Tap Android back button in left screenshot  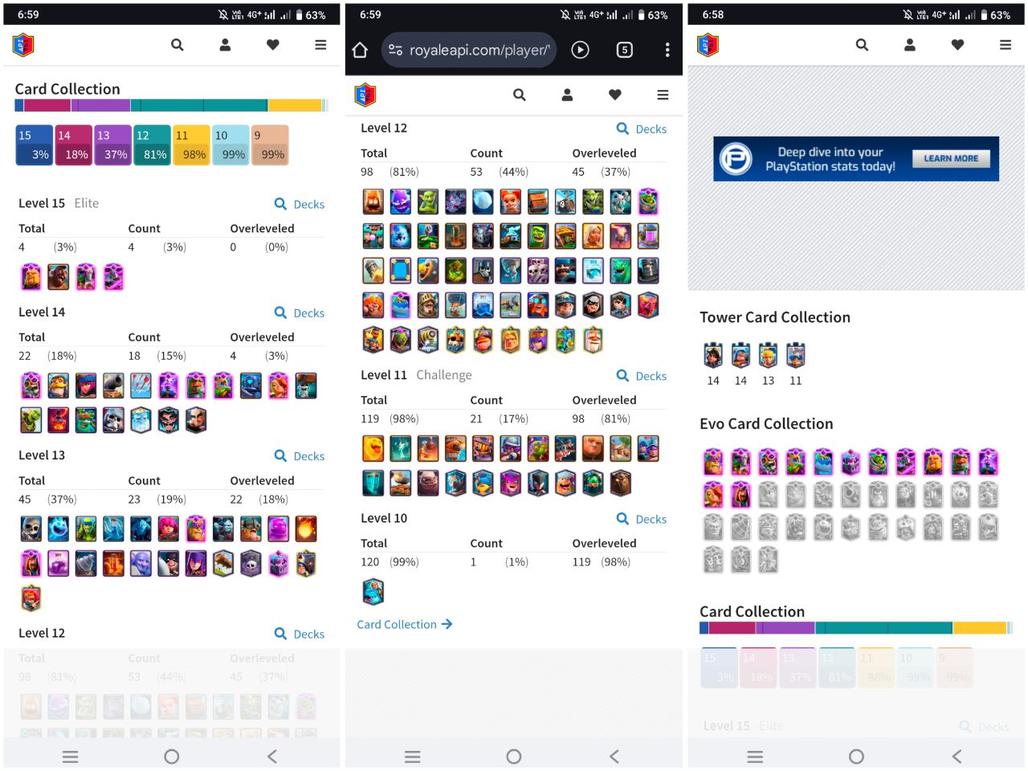click(272, 757)
